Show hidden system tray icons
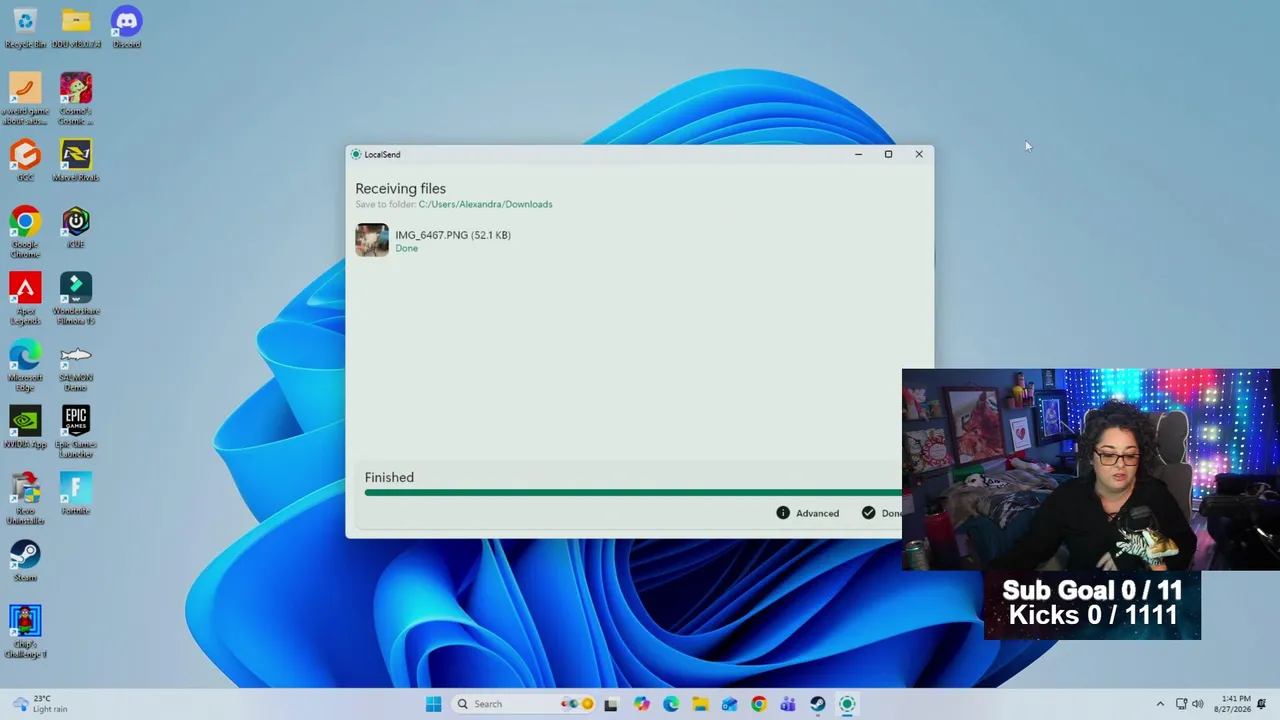 pos(1160,704)
